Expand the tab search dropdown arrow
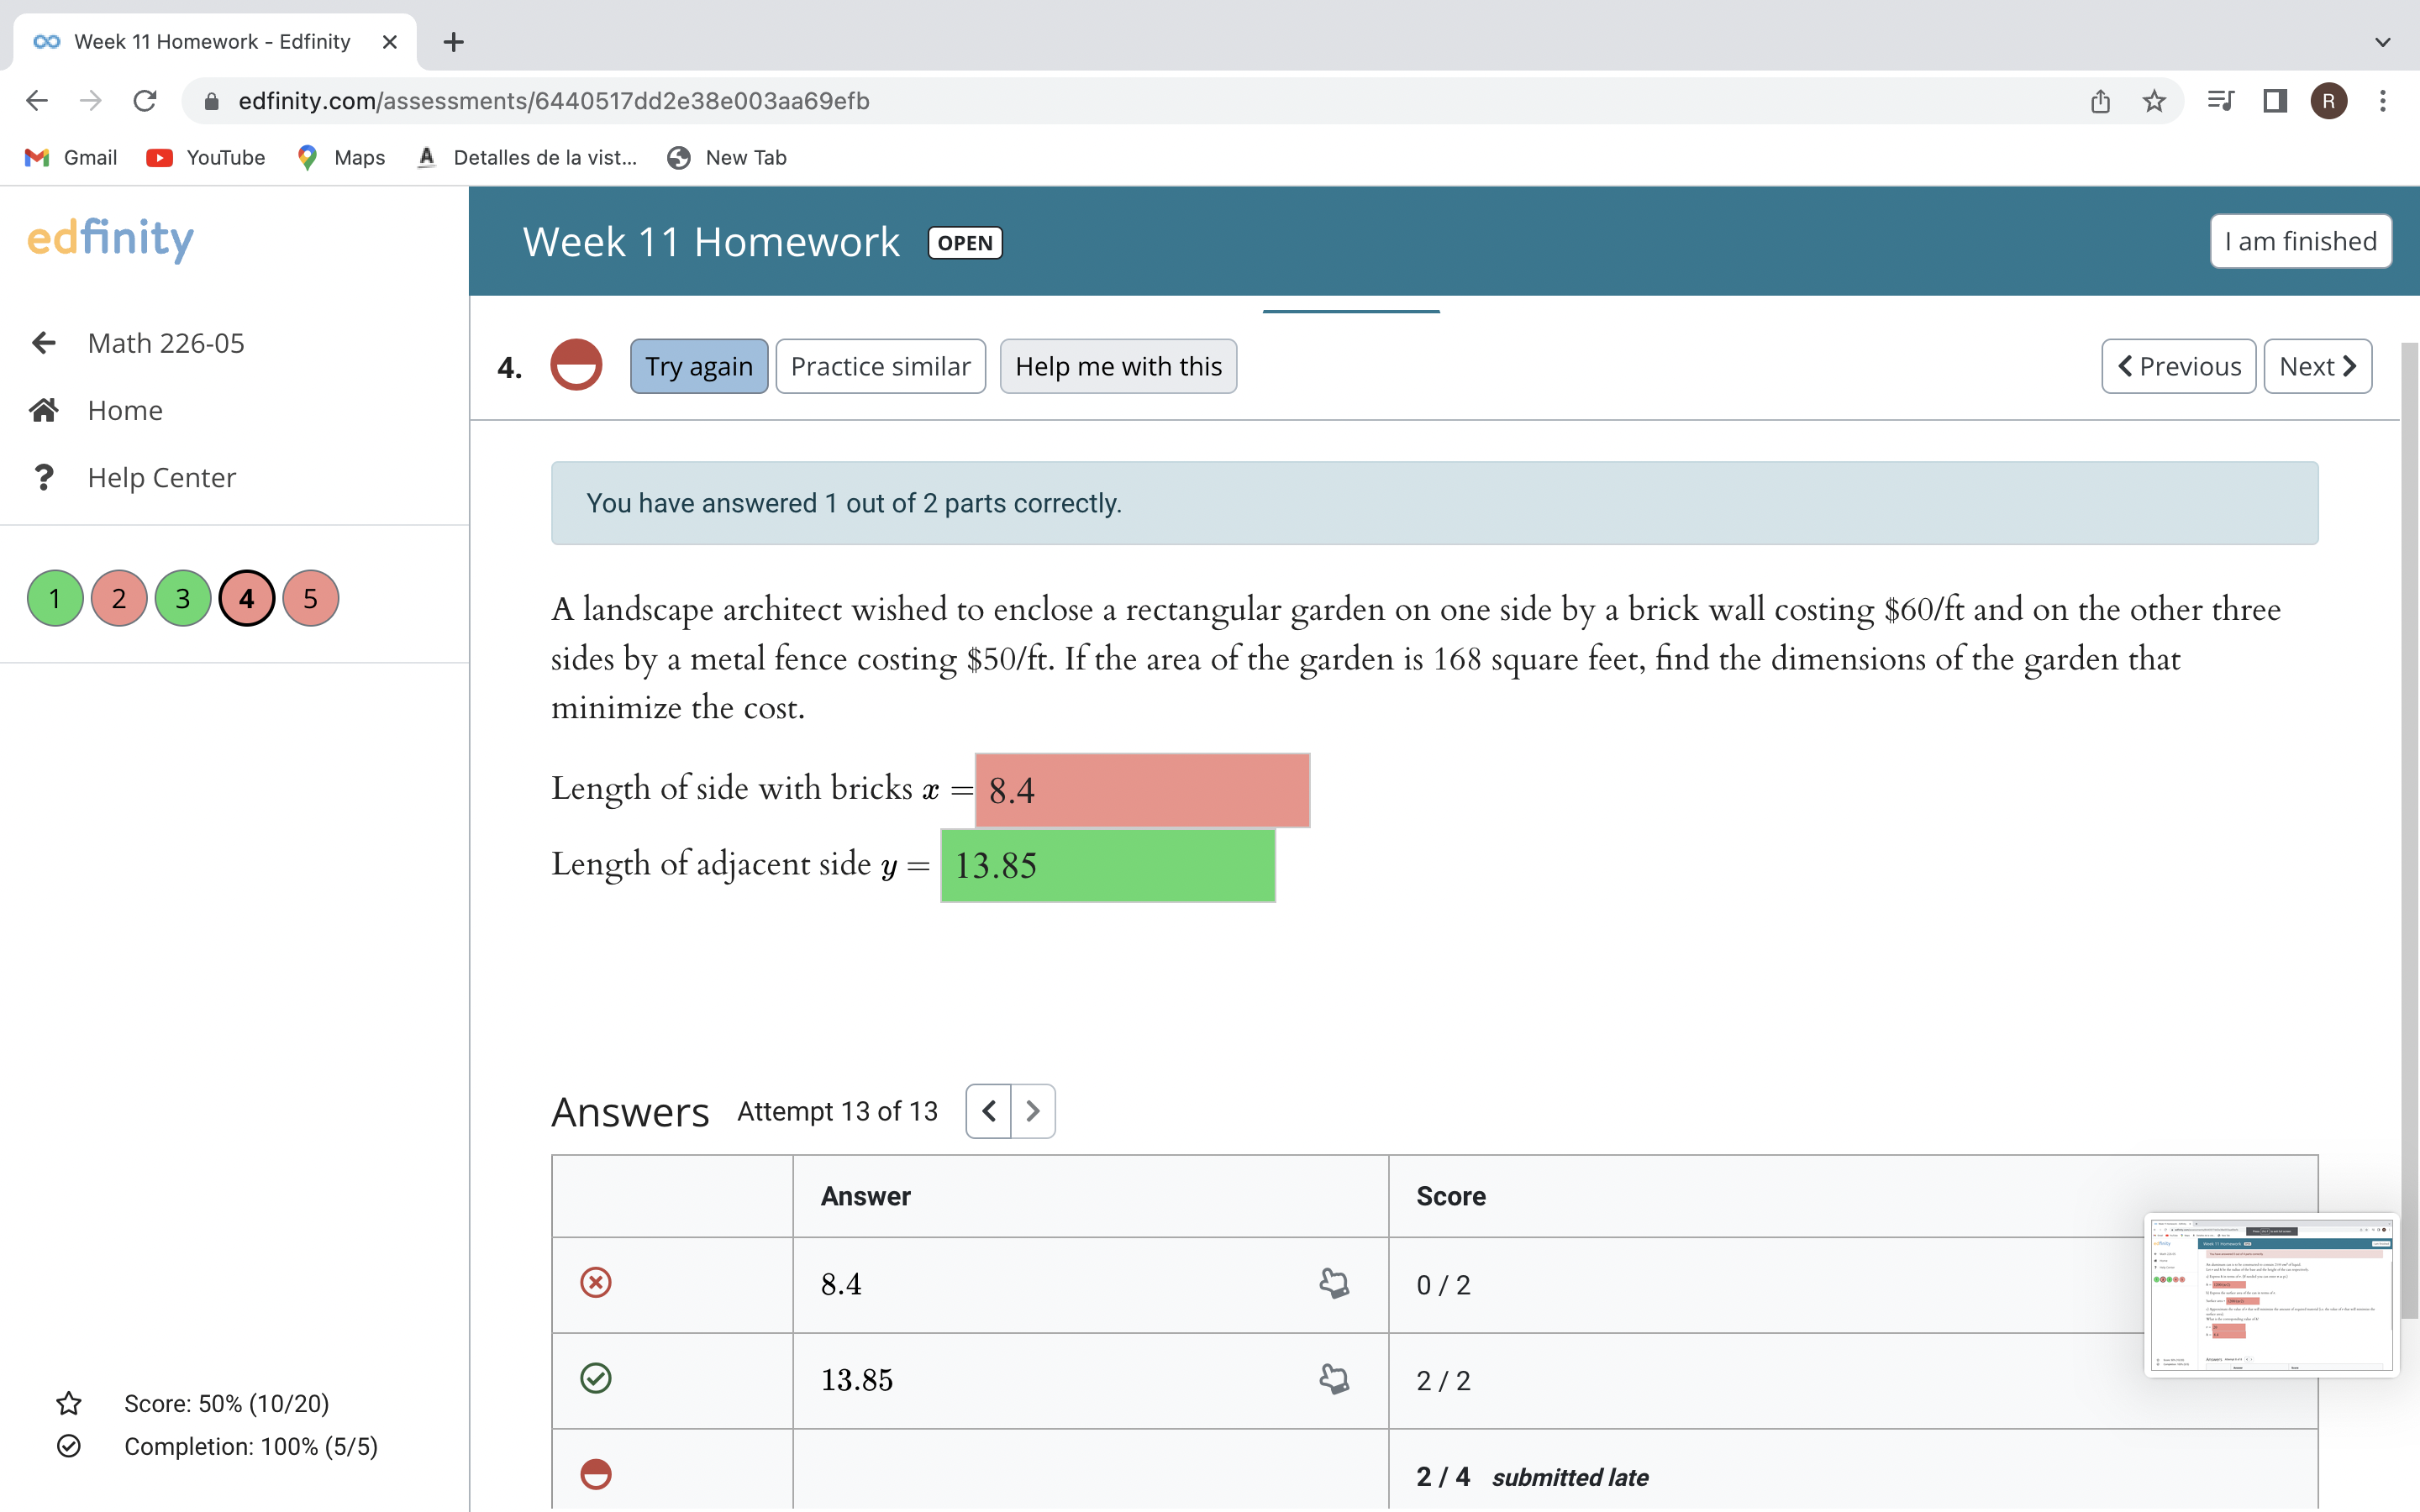Viewport: 2420px width, 1512px height. 2383,42
